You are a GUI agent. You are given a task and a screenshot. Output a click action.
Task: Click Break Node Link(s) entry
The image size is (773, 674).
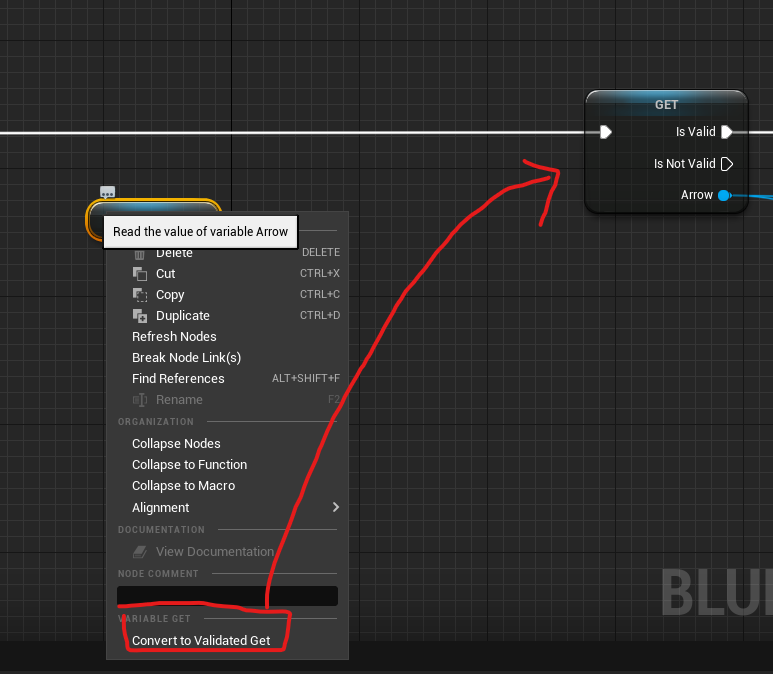(227, 357)
